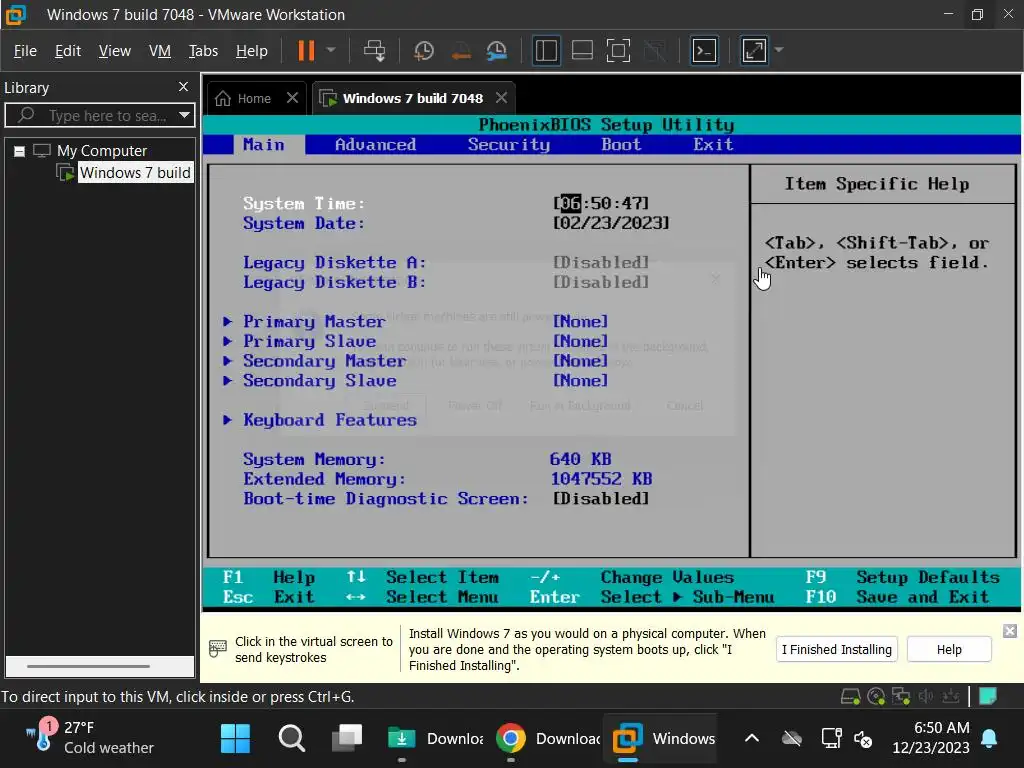Viewport: 1024px width, 768px height.
Task: Collapse the My Computer tree node
Action: pyautogui.click(x=20, y=152)
